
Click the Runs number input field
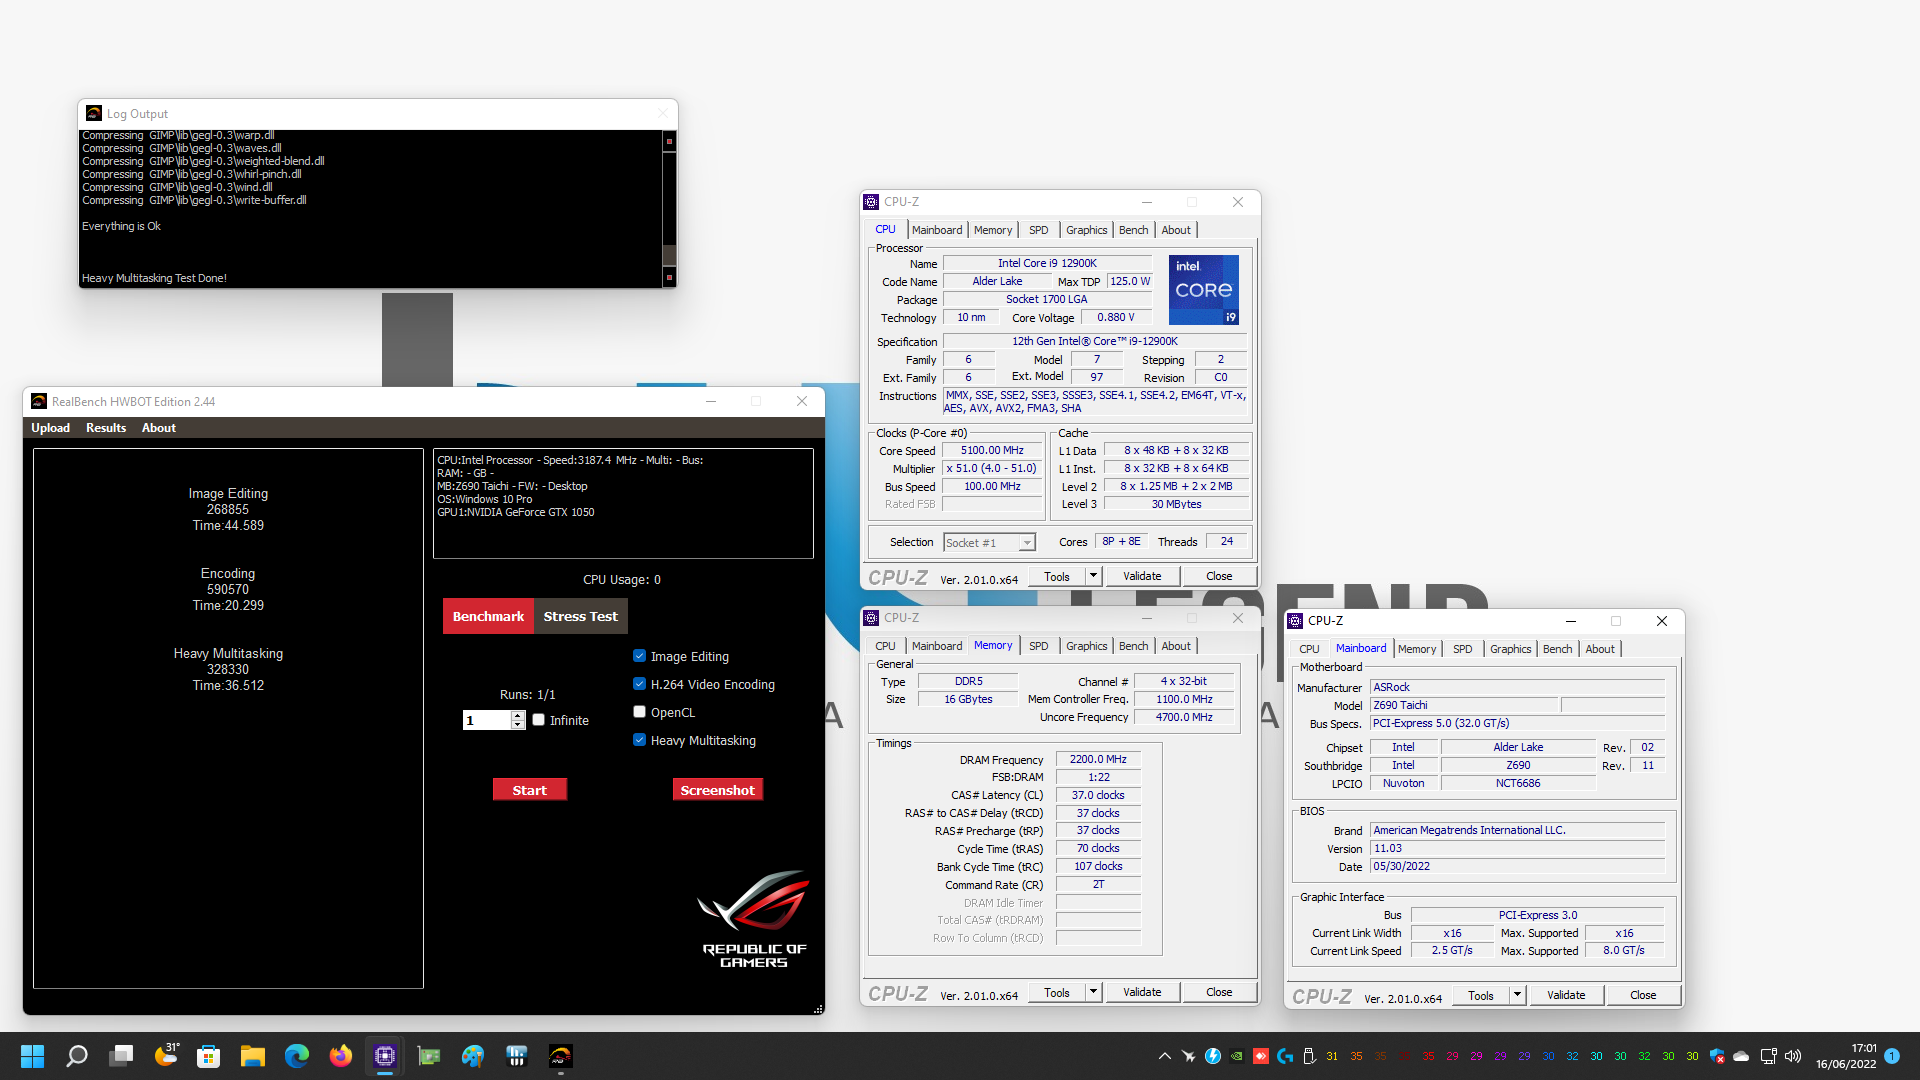tap(487, 720)
